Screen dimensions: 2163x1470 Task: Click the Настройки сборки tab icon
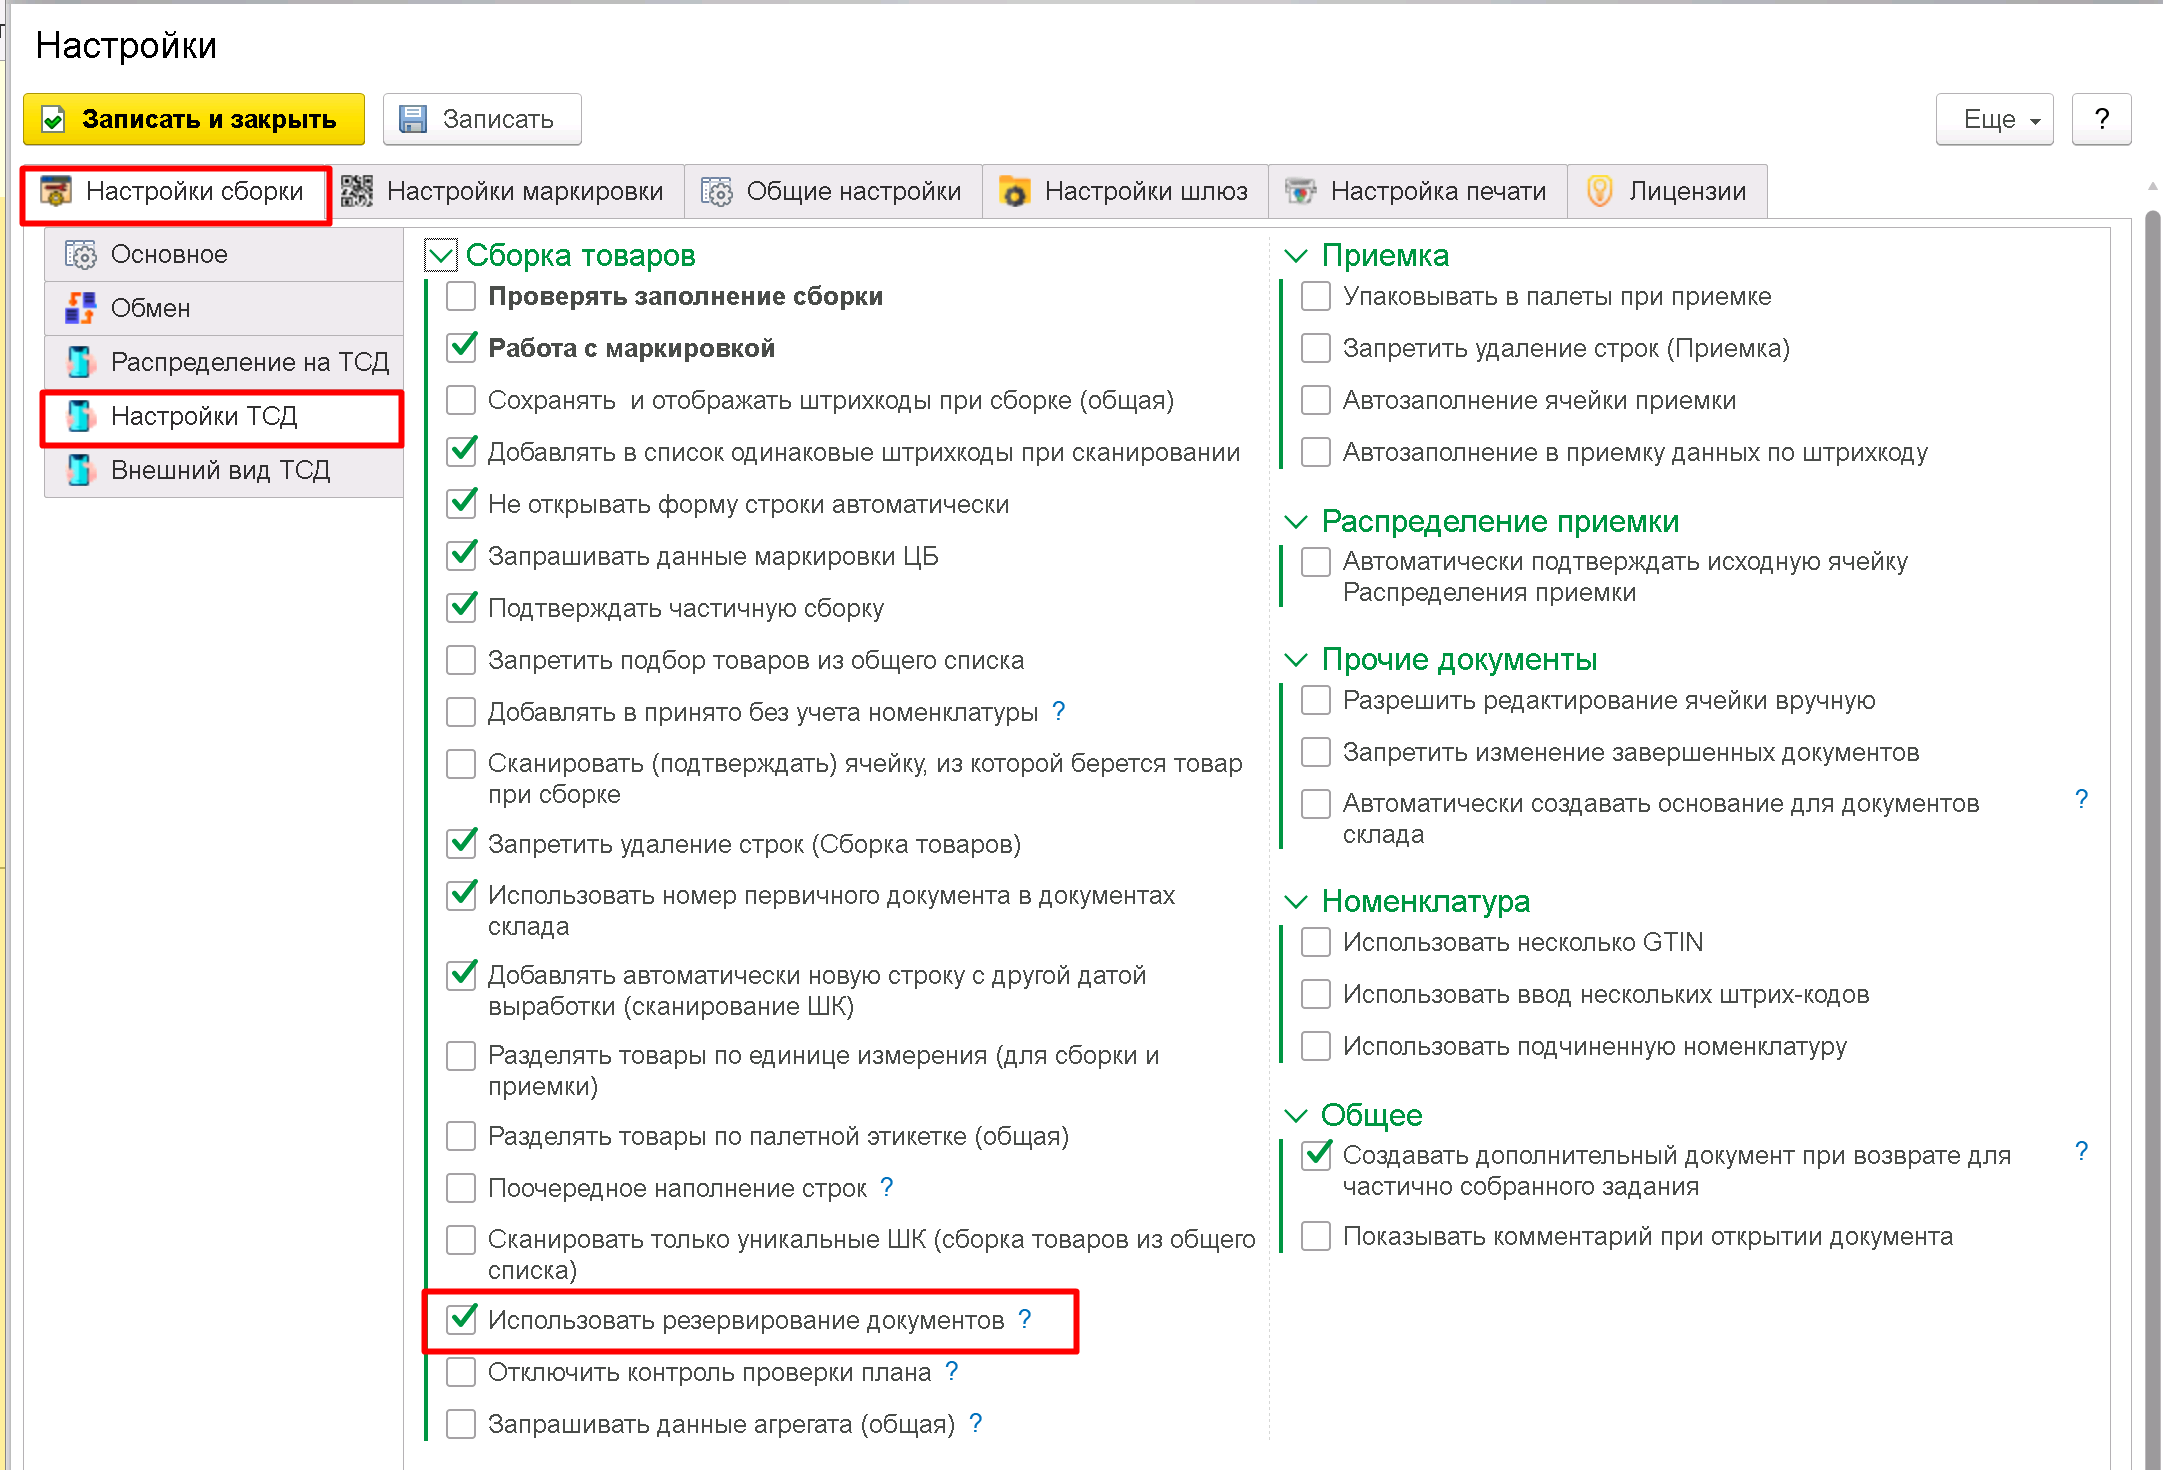pos(56,191)
